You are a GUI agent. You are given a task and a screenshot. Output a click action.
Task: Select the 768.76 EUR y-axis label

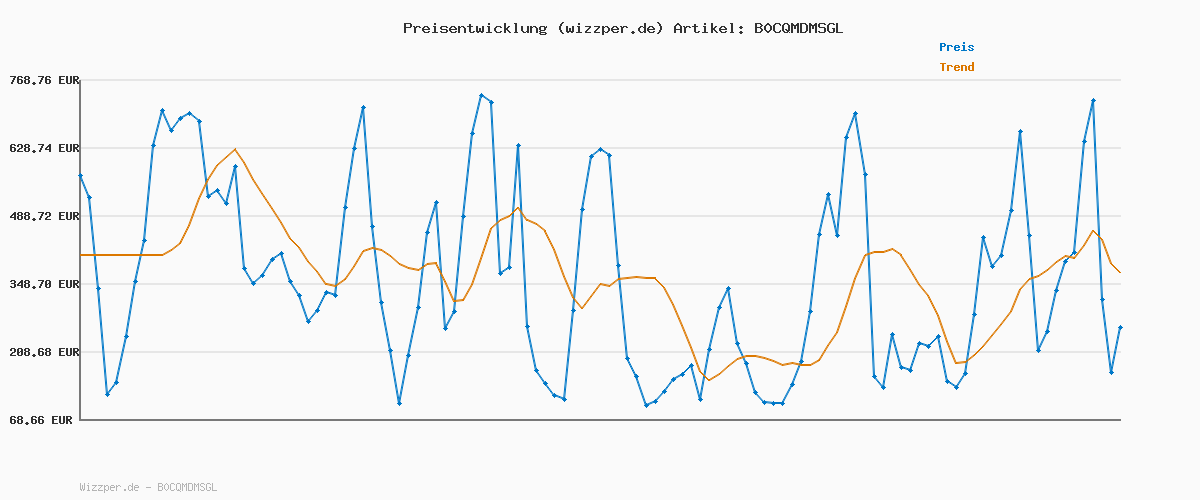(44, 80)
